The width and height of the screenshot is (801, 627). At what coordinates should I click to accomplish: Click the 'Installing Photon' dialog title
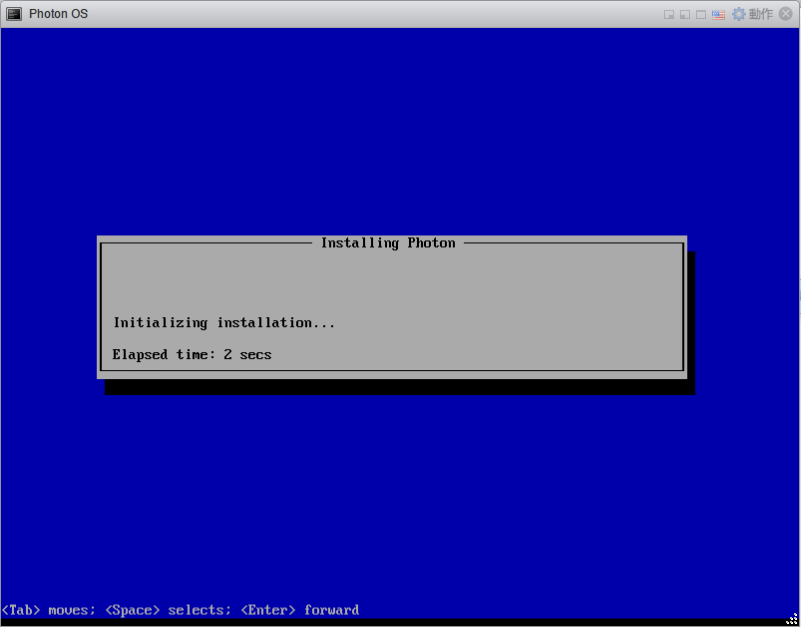388,243
